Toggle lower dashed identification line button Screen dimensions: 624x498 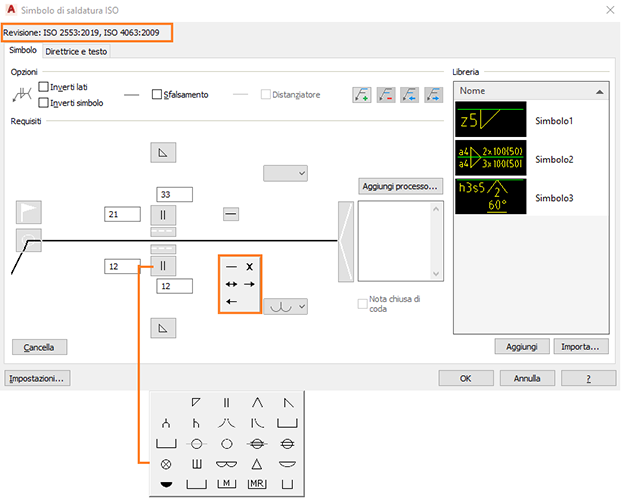pyautogui.click(x=163, y=249)
